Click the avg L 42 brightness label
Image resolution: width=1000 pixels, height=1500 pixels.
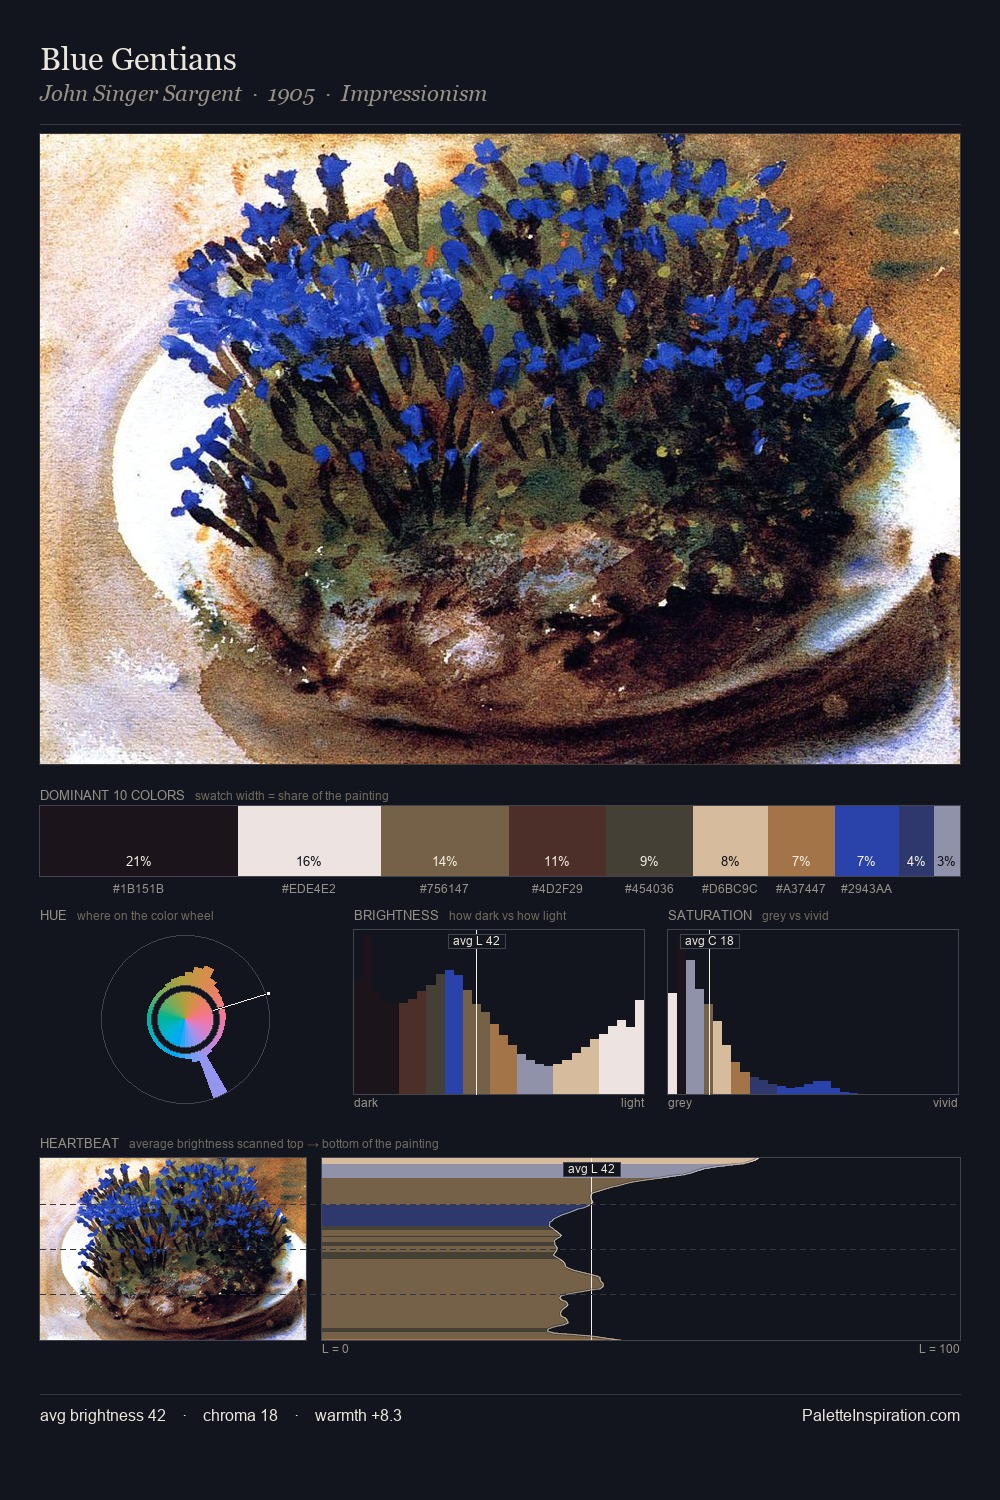[476, 941]
